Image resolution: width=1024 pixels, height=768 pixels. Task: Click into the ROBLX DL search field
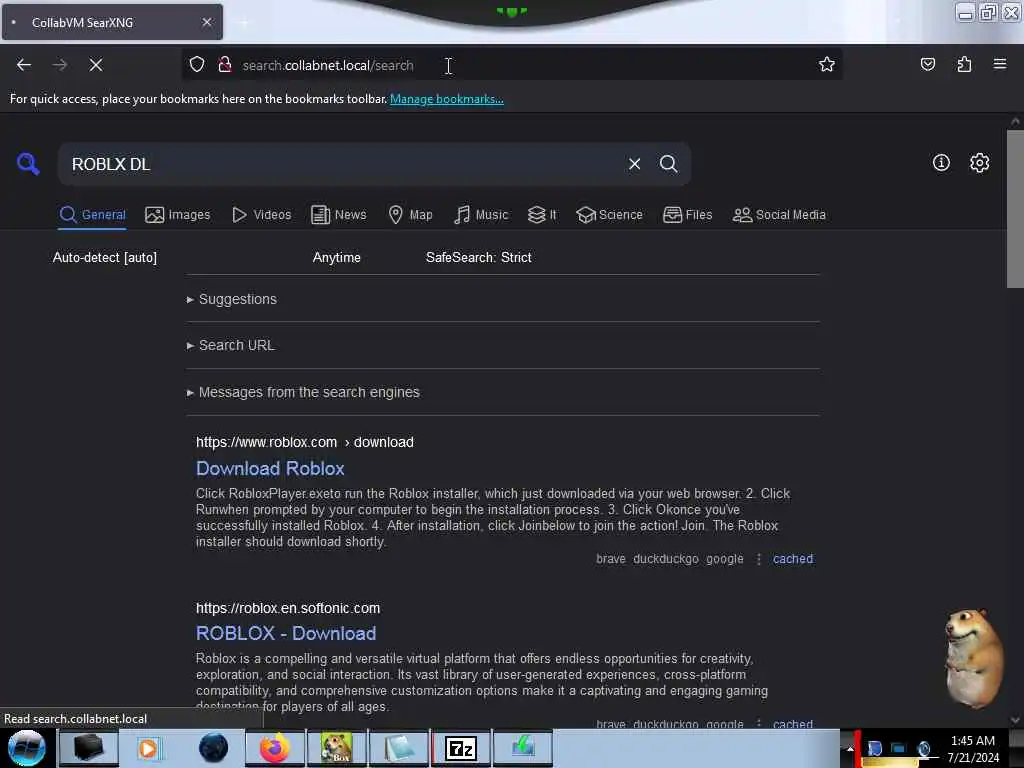(x=346, y=164)
